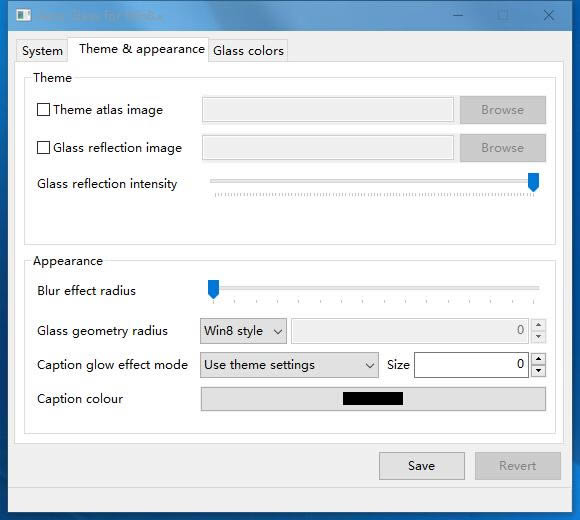Click Browse next to Theme atlas image

point(503,110)
